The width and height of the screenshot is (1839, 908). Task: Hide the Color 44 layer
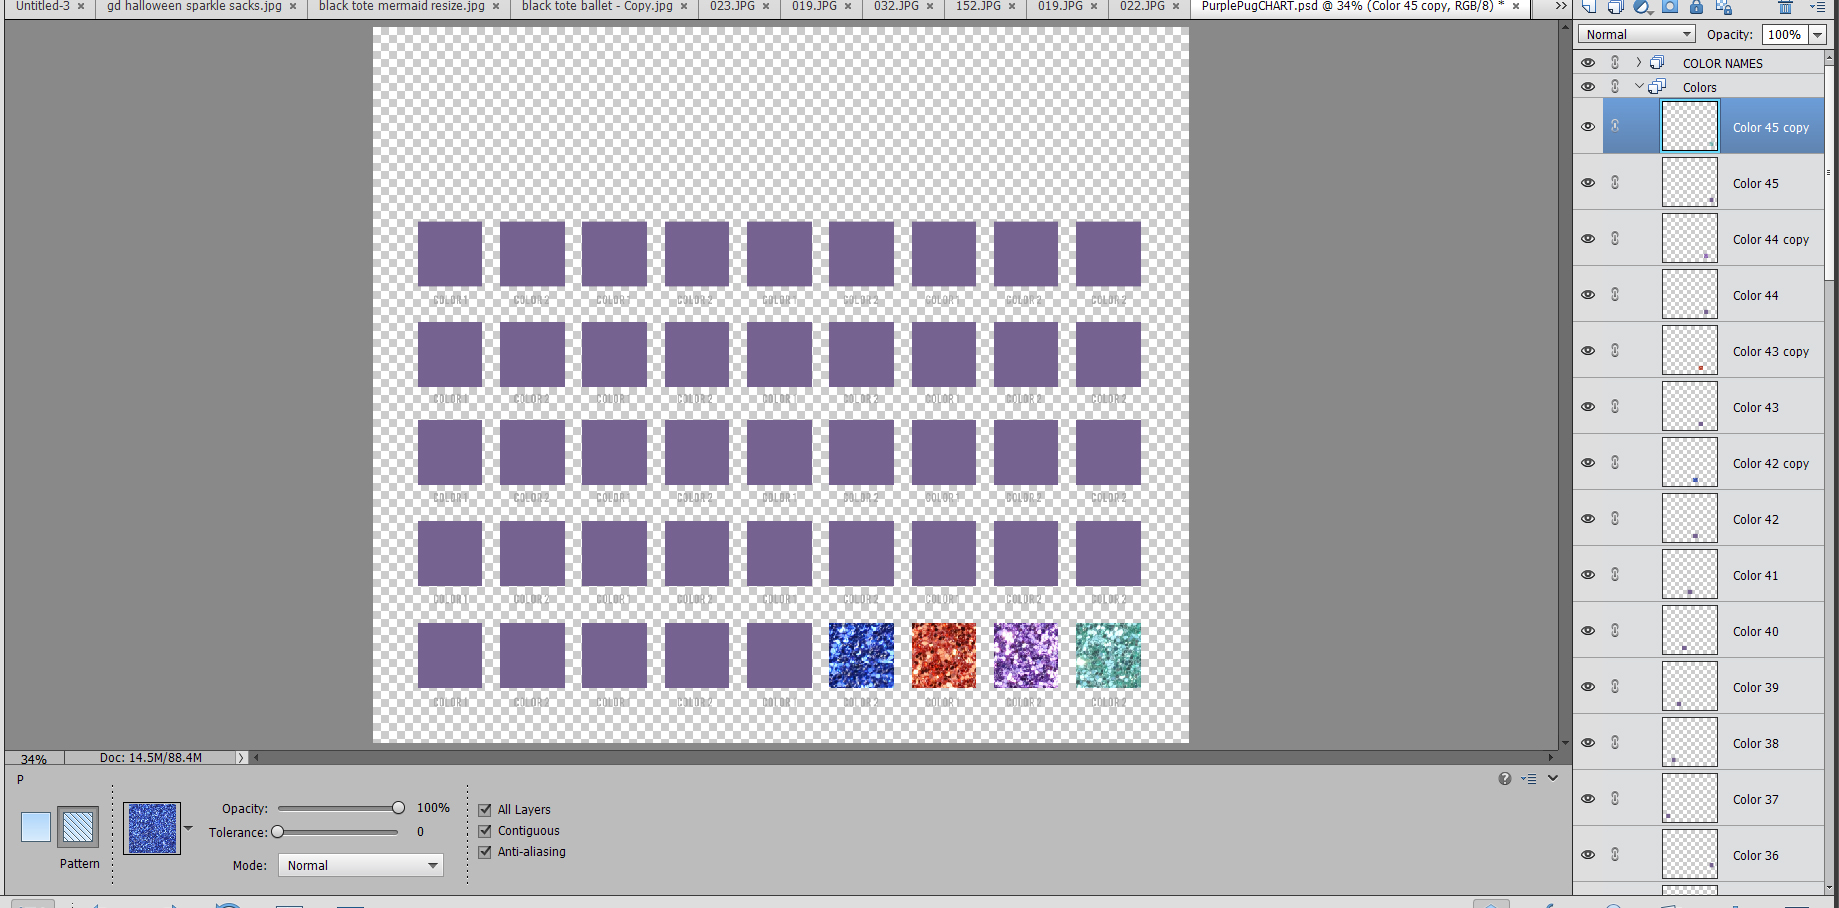[x=1587, y=294]
